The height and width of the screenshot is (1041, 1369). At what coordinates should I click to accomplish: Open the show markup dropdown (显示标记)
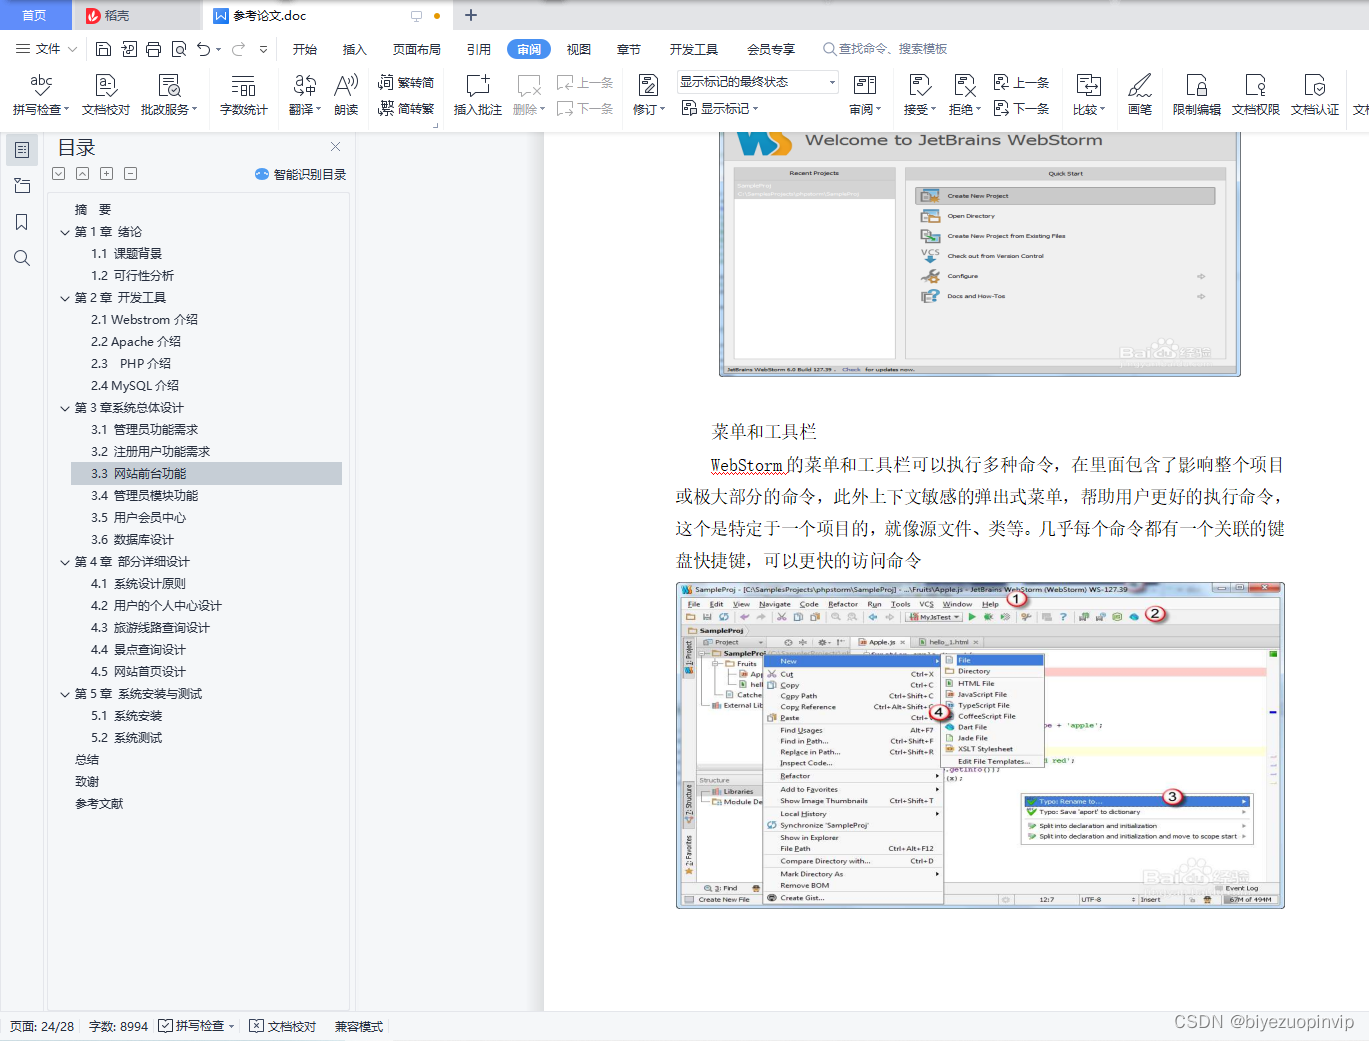coord(720,108)
